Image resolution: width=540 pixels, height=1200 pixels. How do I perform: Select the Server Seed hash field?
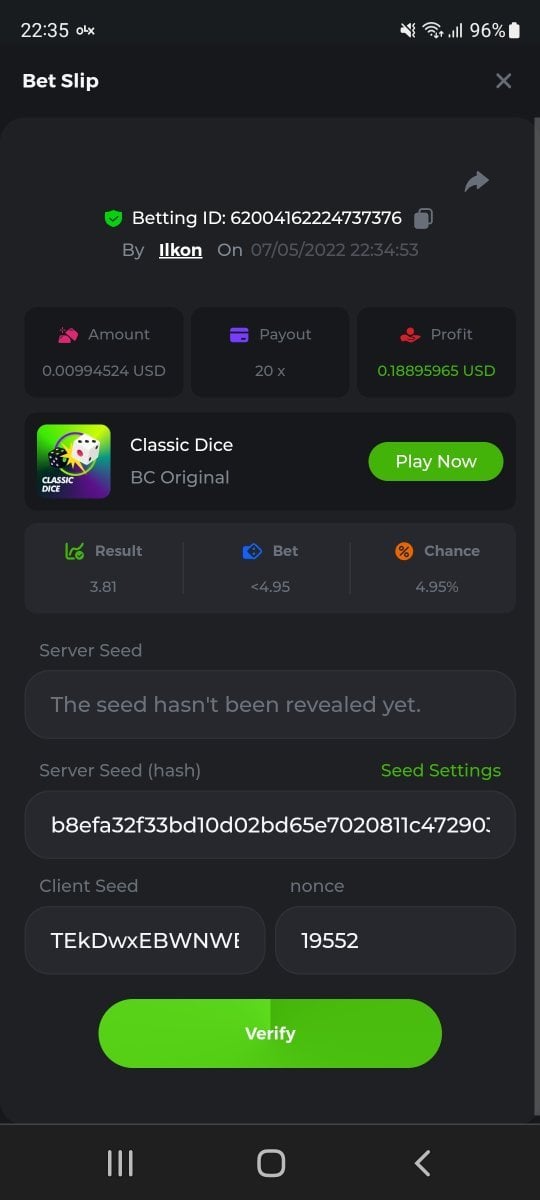(x=270, y=824)
